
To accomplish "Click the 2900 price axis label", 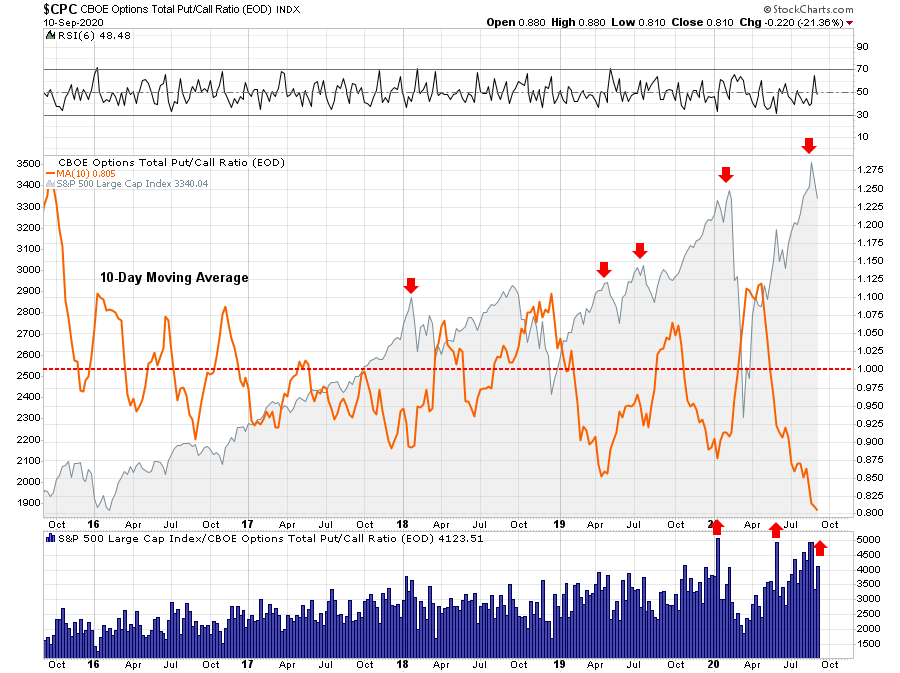I will pyautogui.click(x=29, y=291).
